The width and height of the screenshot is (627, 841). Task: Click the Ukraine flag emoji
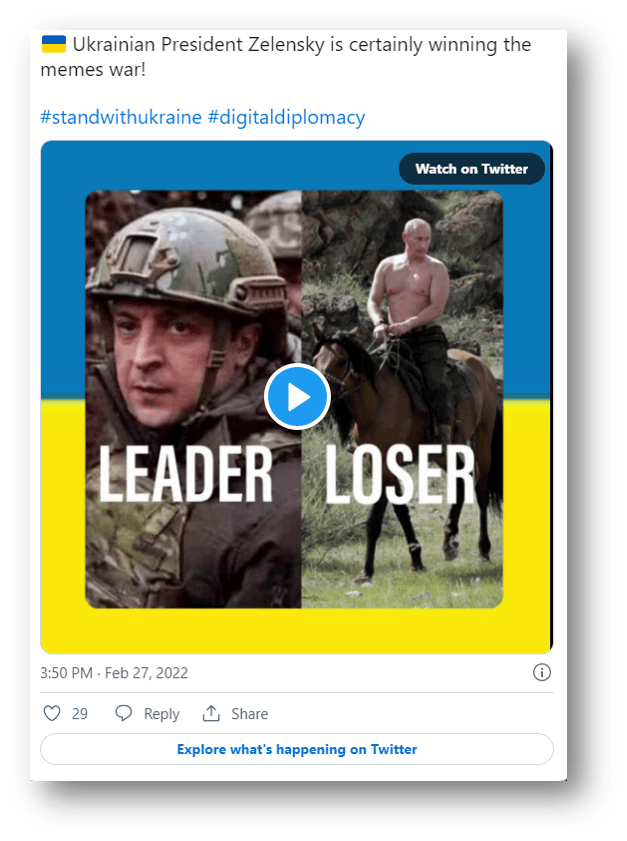53,45
